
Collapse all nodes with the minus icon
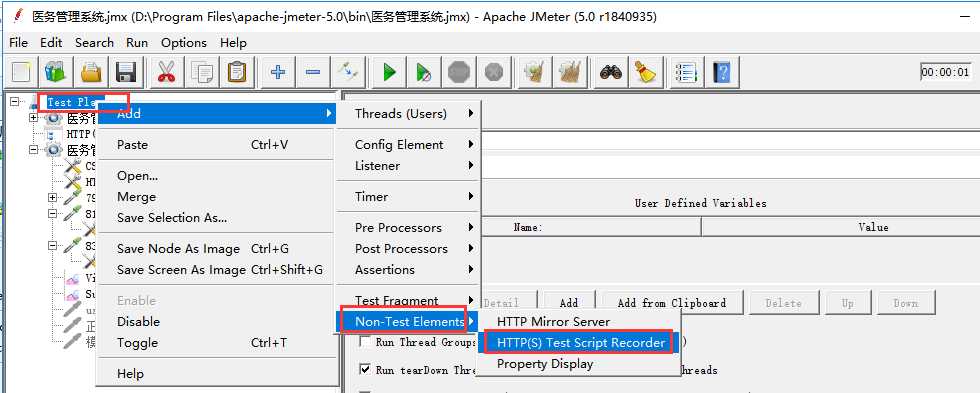tap(312, 72)
